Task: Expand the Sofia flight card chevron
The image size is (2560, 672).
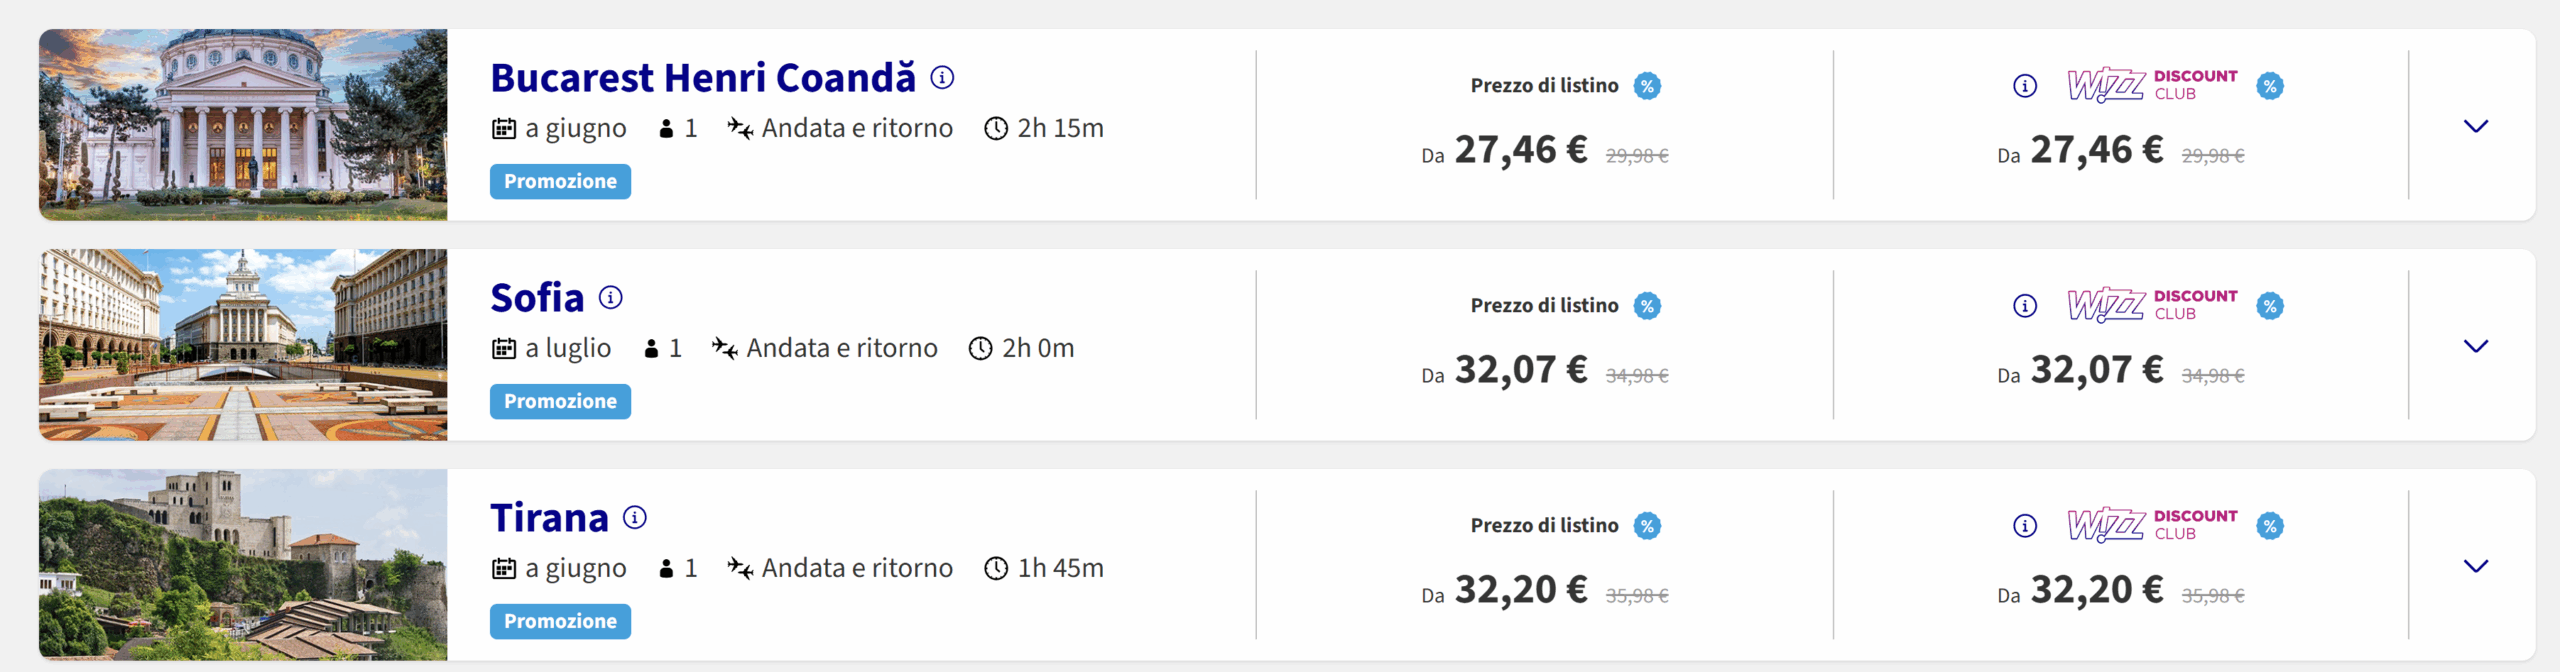Action: pyautogui.click(x=2476, y=346)
